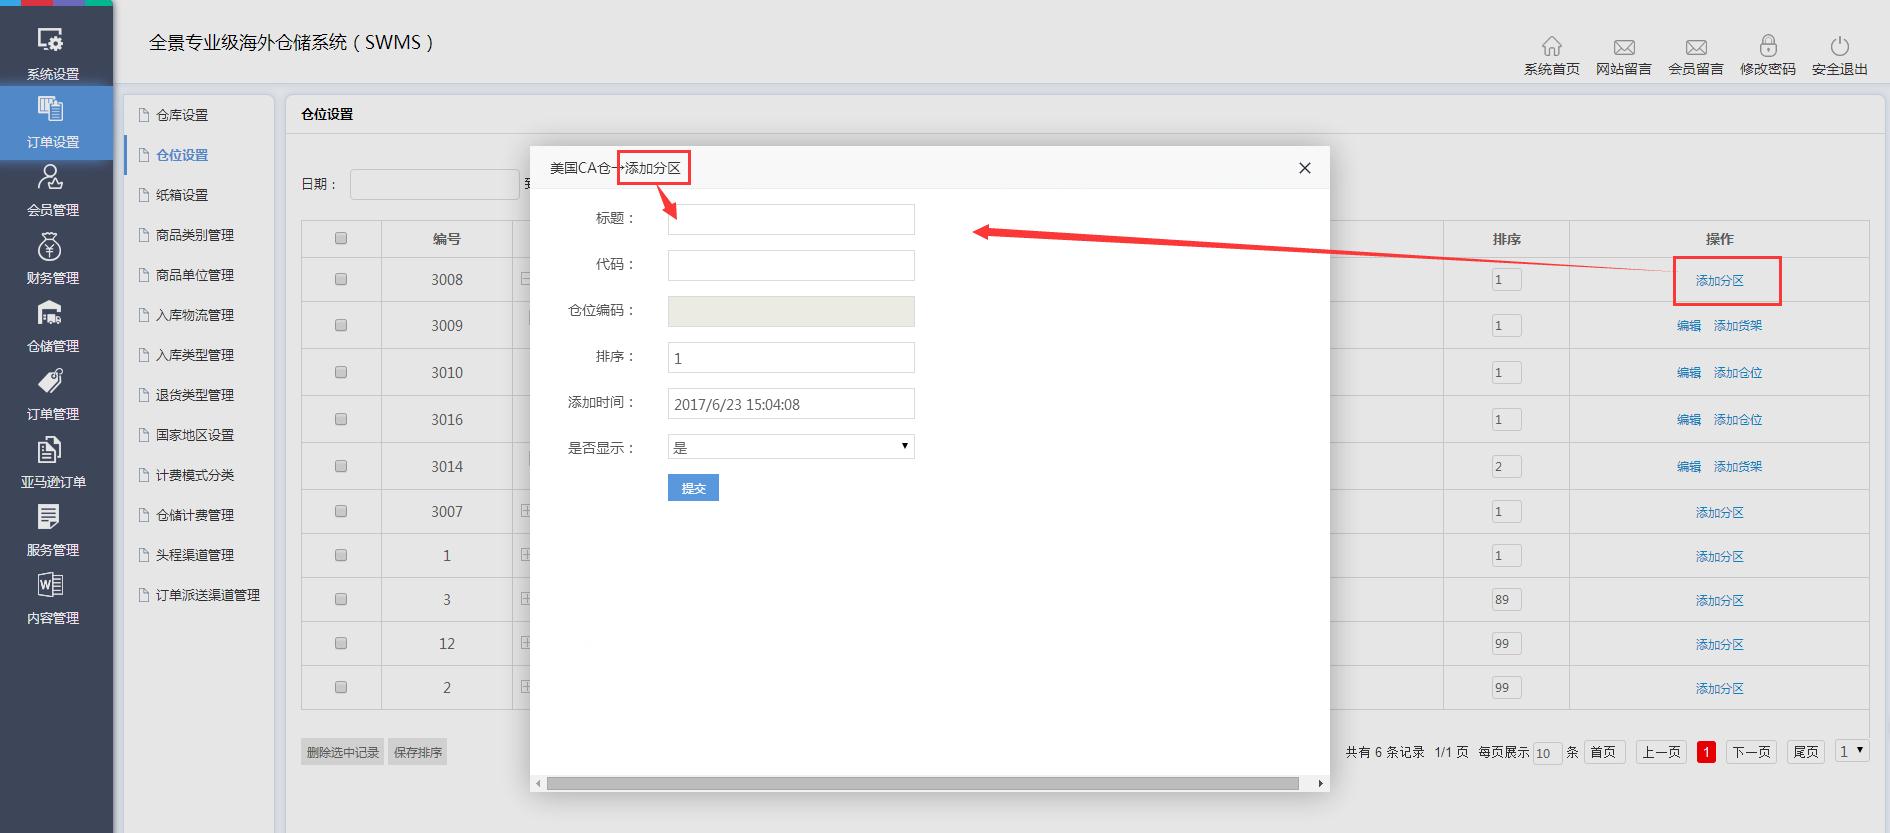Open 仓储管理 sidebar section
Viewport: 1890px width, 833px height.
(52, 326)
